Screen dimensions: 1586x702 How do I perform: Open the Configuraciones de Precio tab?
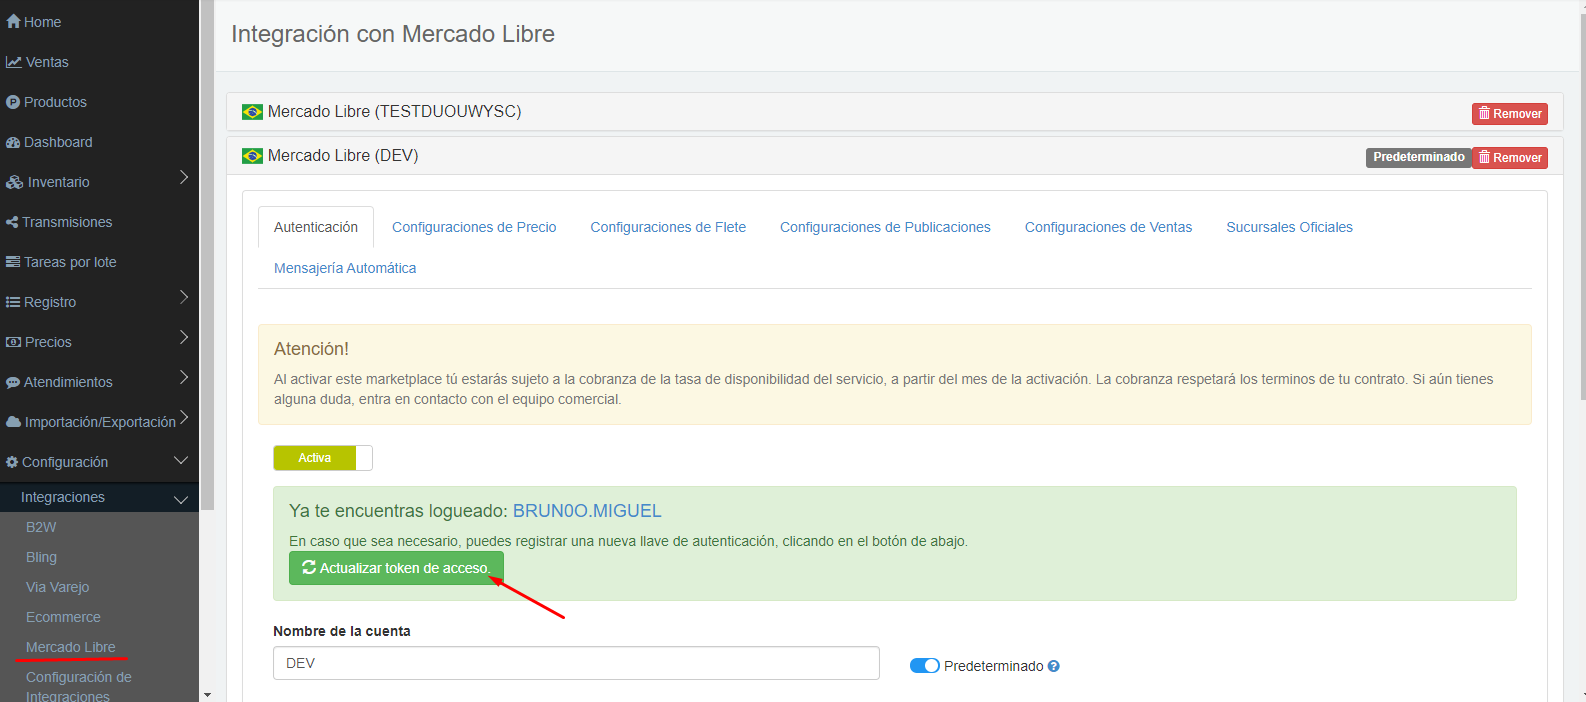pyautogui.click(x=474, y=227)
